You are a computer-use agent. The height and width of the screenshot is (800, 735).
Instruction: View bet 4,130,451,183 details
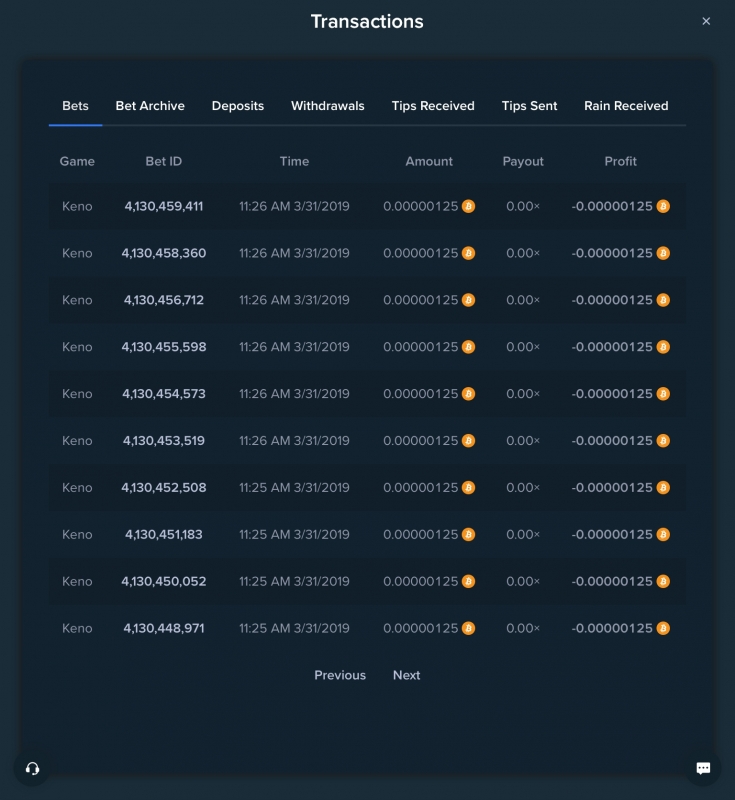tap(164, 535)
